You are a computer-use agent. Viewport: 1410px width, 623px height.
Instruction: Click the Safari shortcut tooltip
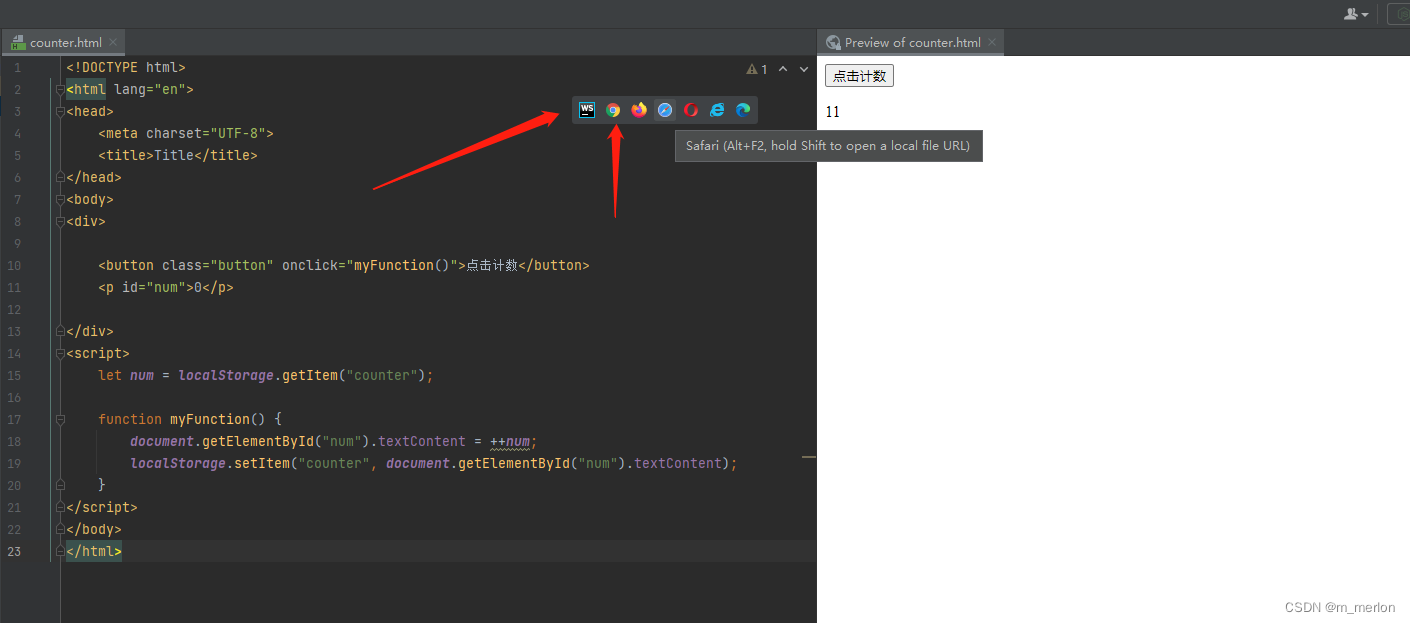point(828,146)
